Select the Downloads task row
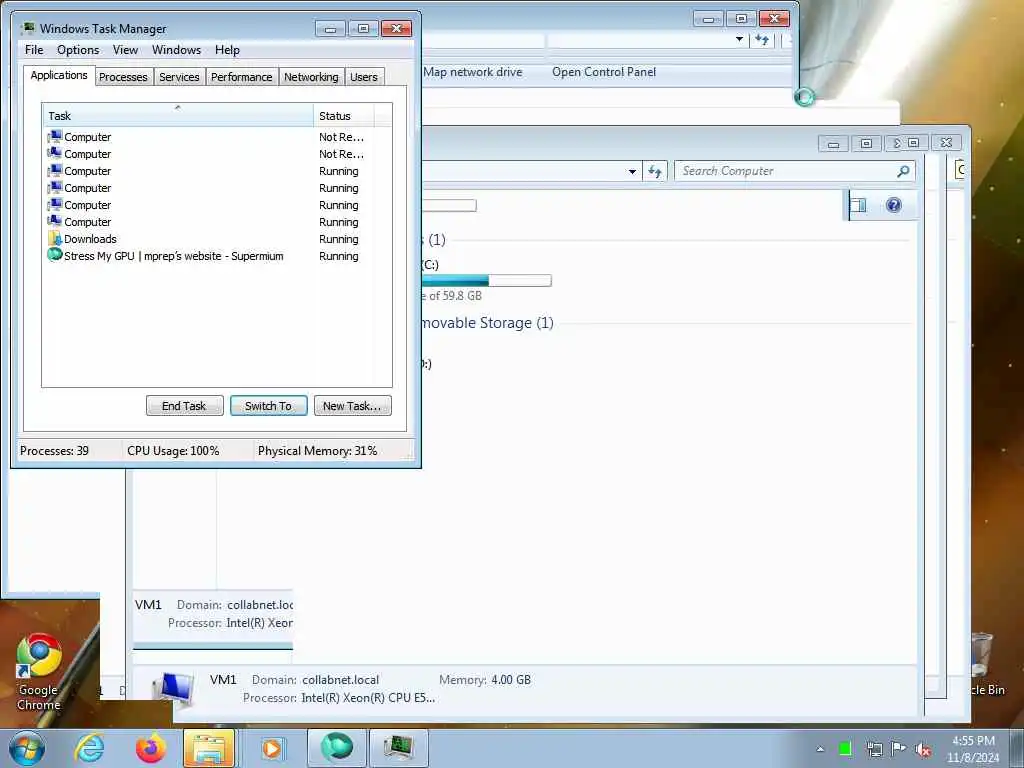1024x768 pixels. 217,239
